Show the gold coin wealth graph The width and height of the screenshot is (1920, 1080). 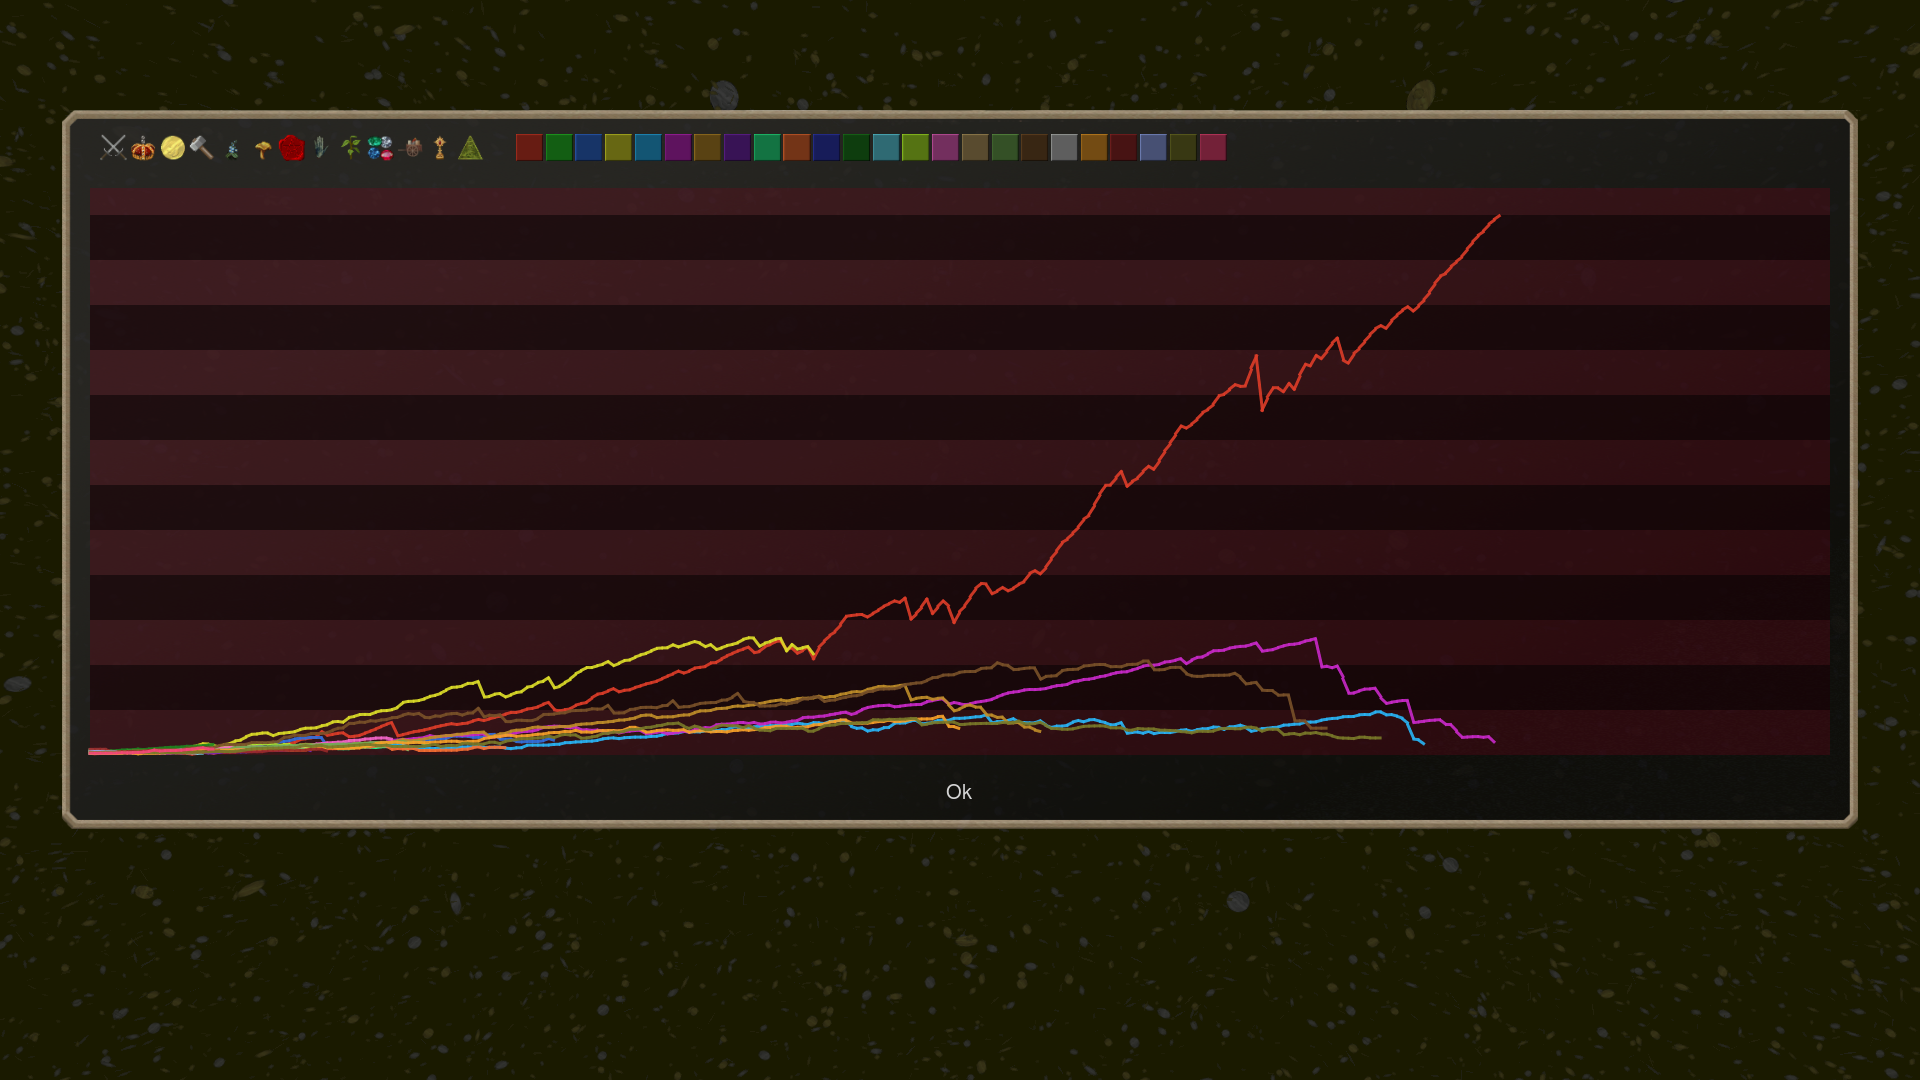tap(173, 148)
